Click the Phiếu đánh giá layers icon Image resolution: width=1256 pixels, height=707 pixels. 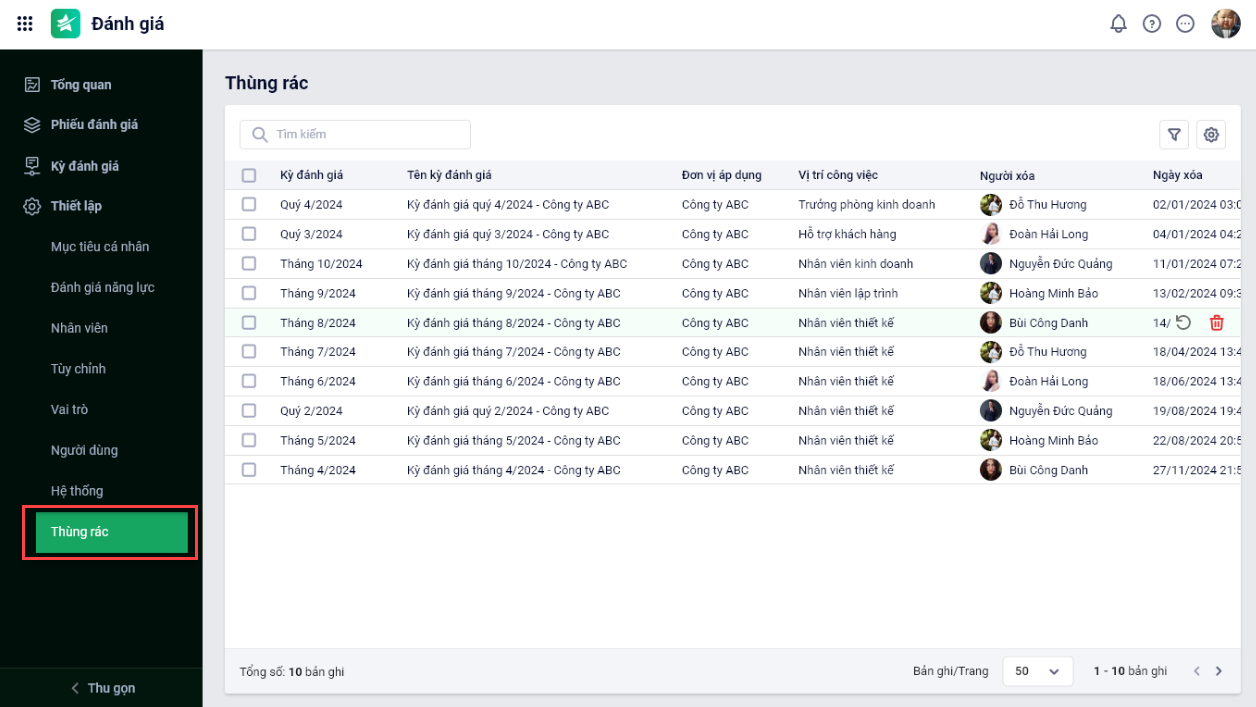pos(32,125)
